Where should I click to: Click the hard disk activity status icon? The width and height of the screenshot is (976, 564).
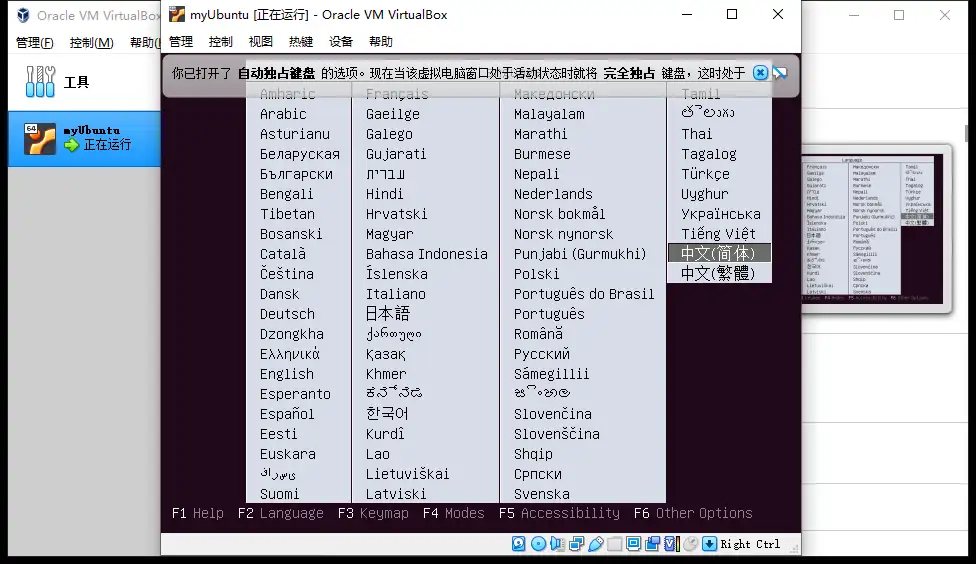(519, 544)
